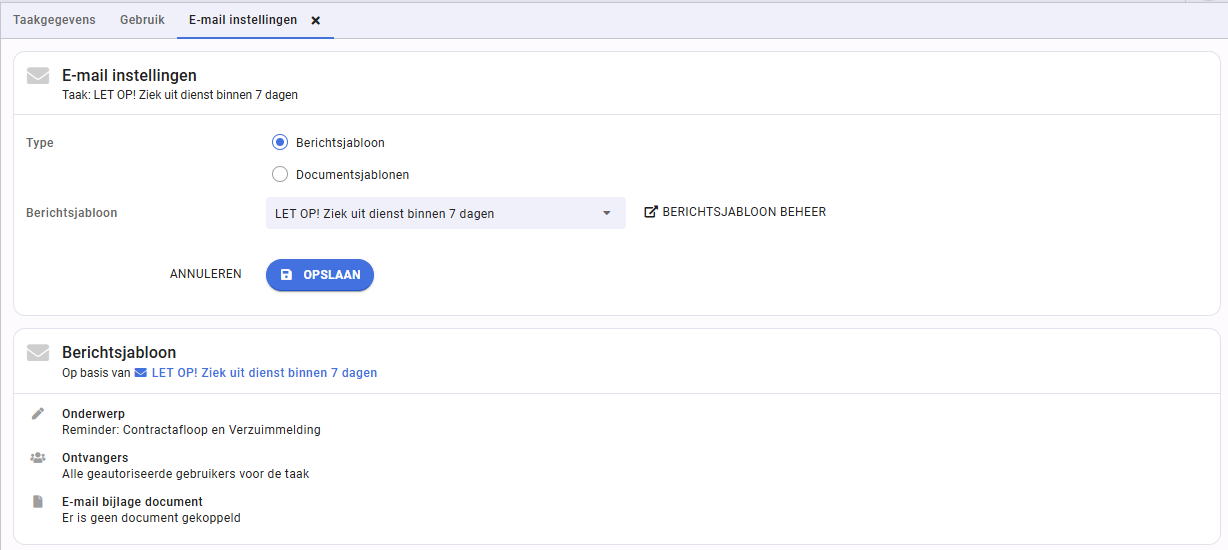Close the E-mail instellingen tab
Image resolution: width=1228 pixels, height=550 pixels.
pos(316,21)
